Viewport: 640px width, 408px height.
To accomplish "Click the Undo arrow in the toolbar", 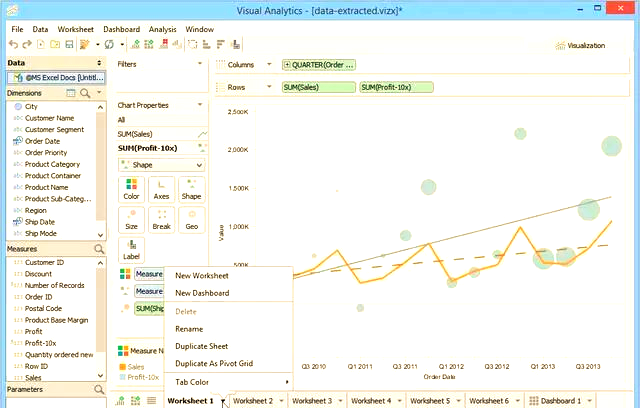I will [13, 44].
